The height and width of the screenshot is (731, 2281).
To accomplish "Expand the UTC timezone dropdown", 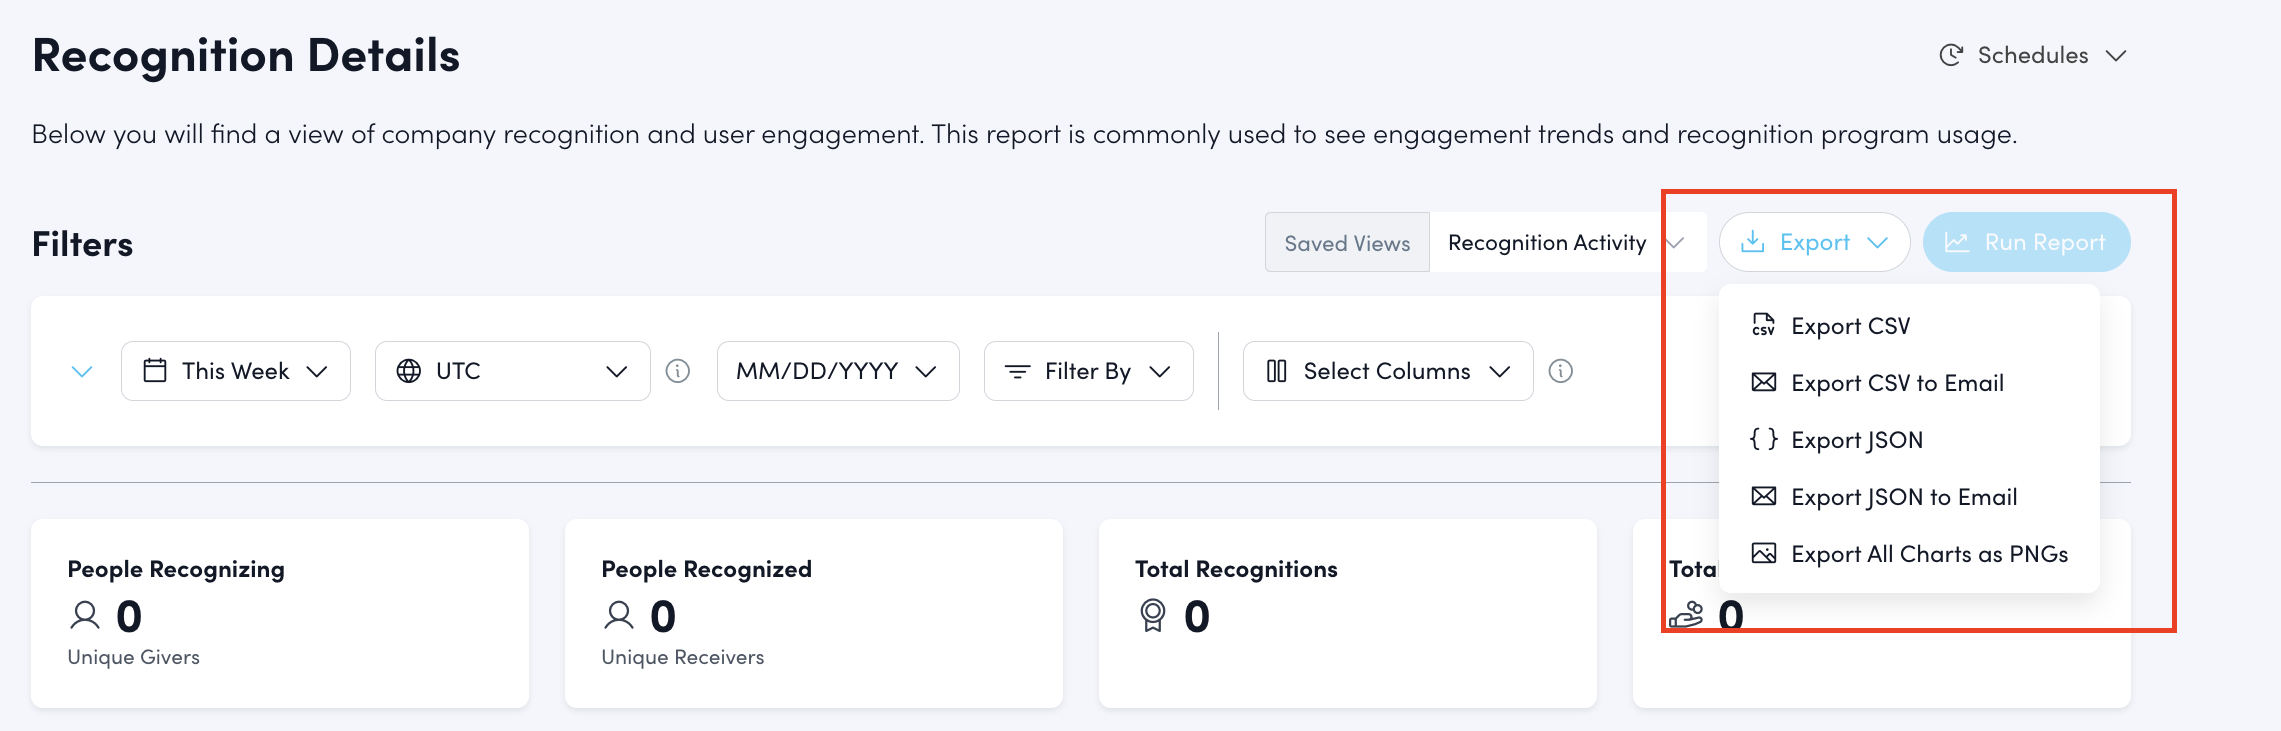I will pyautogui.click(x=512, y=371).
